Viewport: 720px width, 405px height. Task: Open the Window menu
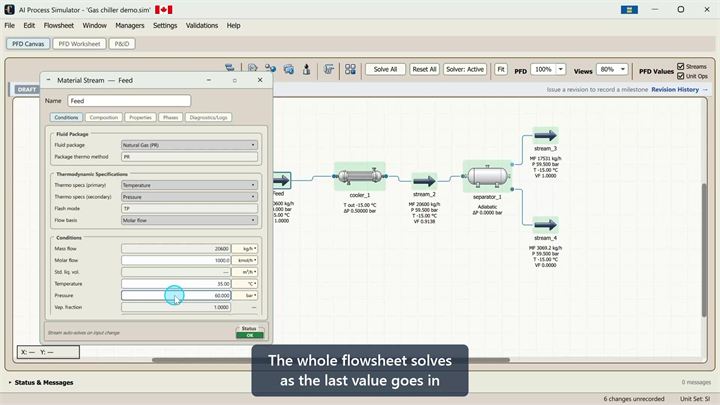95,25
